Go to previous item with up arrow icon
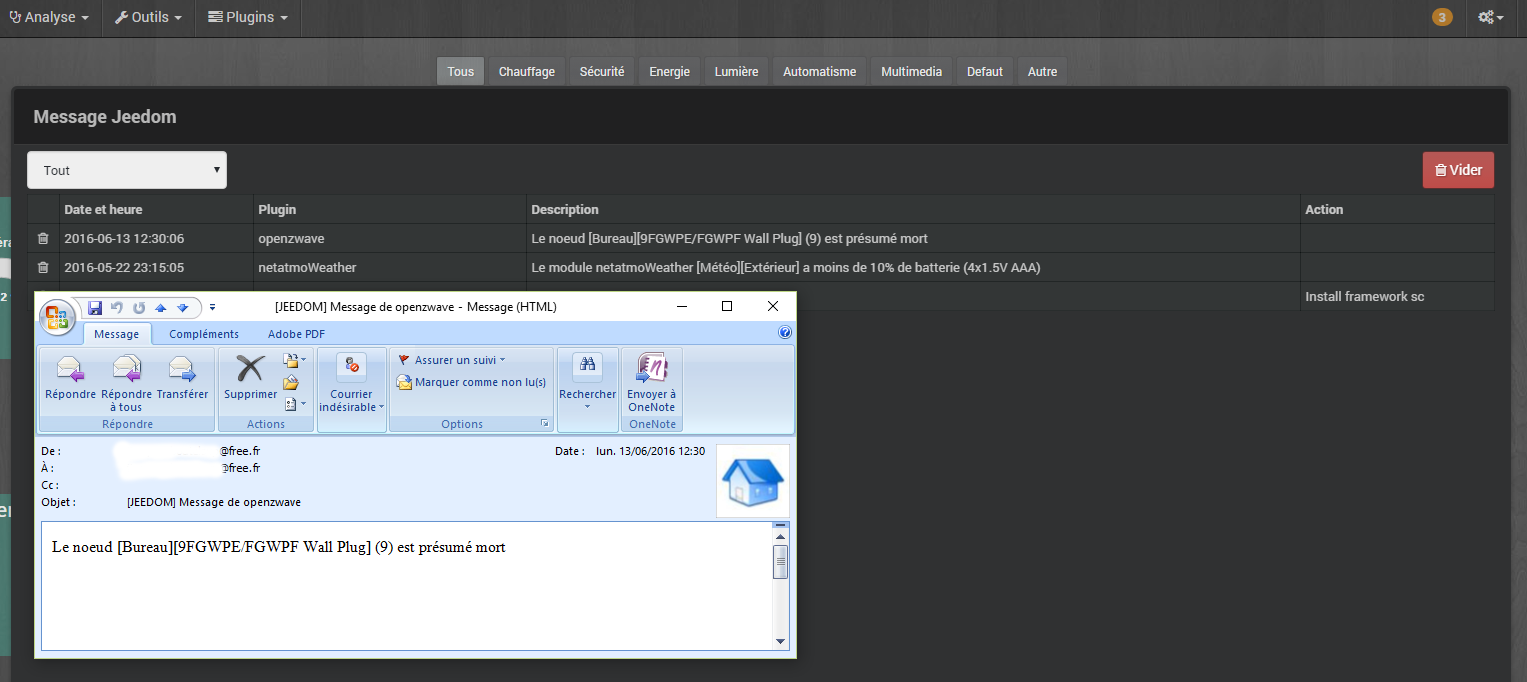1527x682 pixels. pos(161,307)
